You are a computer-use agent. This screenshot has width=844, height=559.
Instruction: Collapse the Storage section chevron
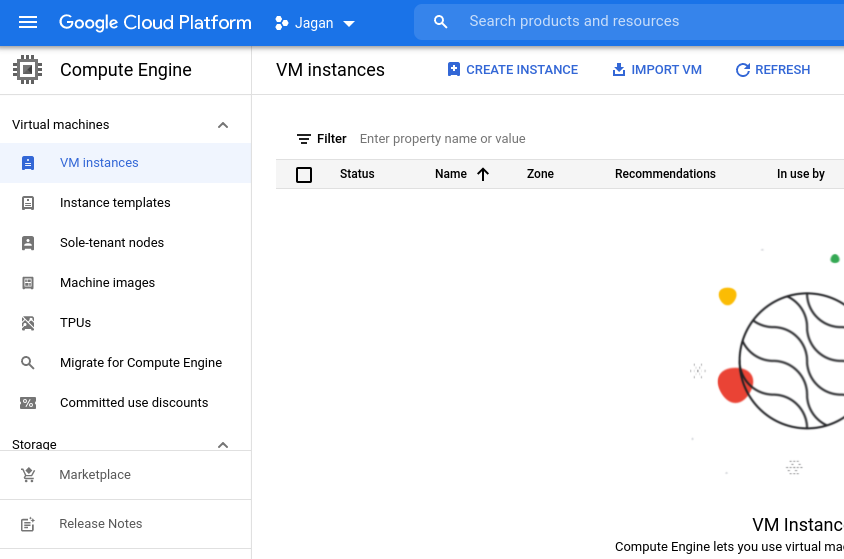(x=223, y=445)
